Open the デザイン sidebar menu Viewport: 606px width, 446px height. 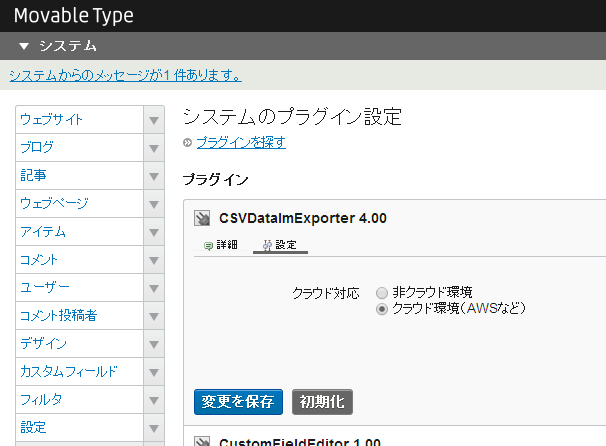[x=80, y=344]
